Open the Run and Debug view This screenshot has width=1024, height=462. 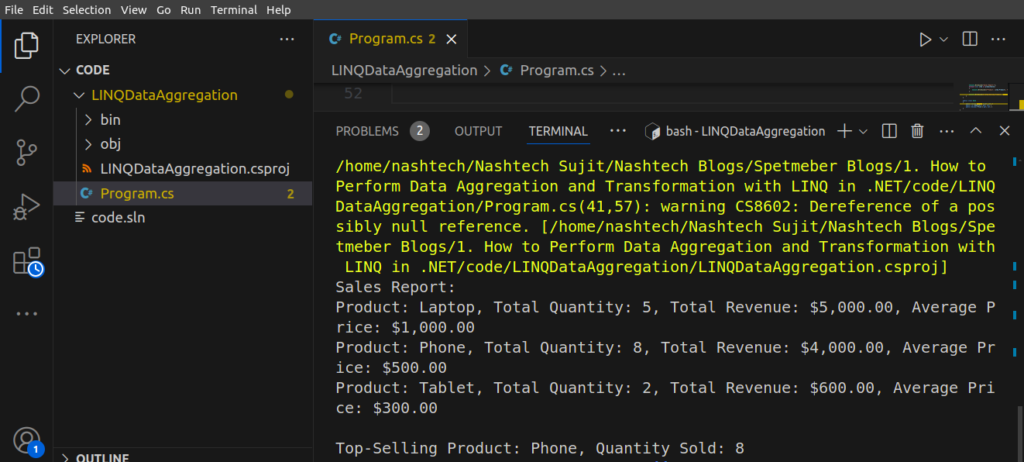tap(27, 208)
